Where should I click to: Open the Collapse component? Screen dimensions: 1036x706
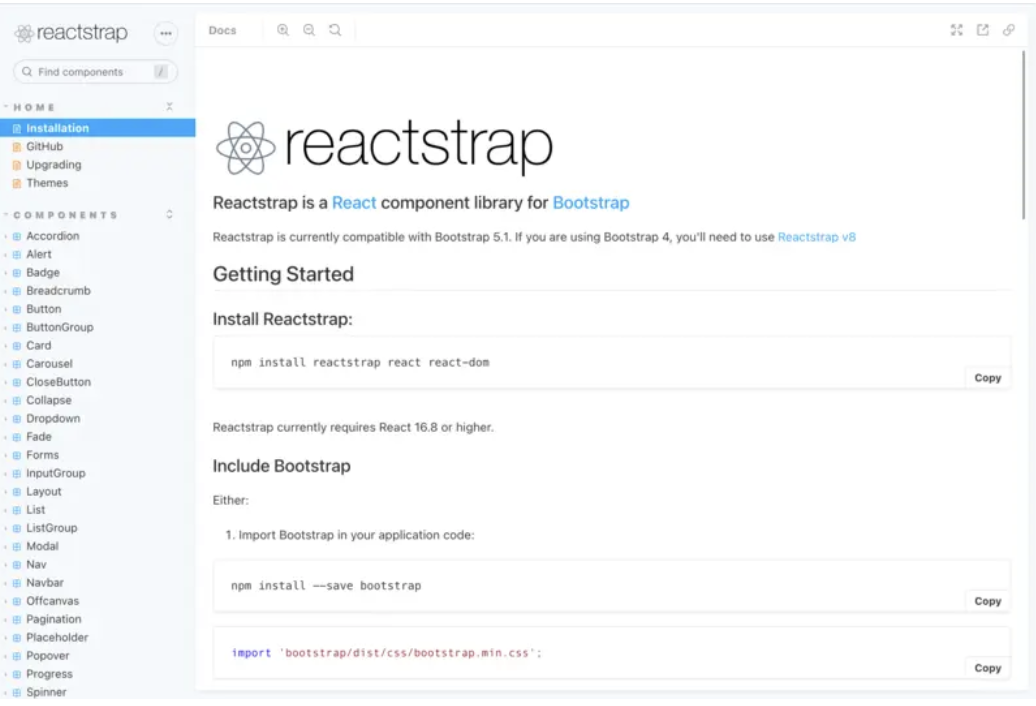click(x=49, y=400)
